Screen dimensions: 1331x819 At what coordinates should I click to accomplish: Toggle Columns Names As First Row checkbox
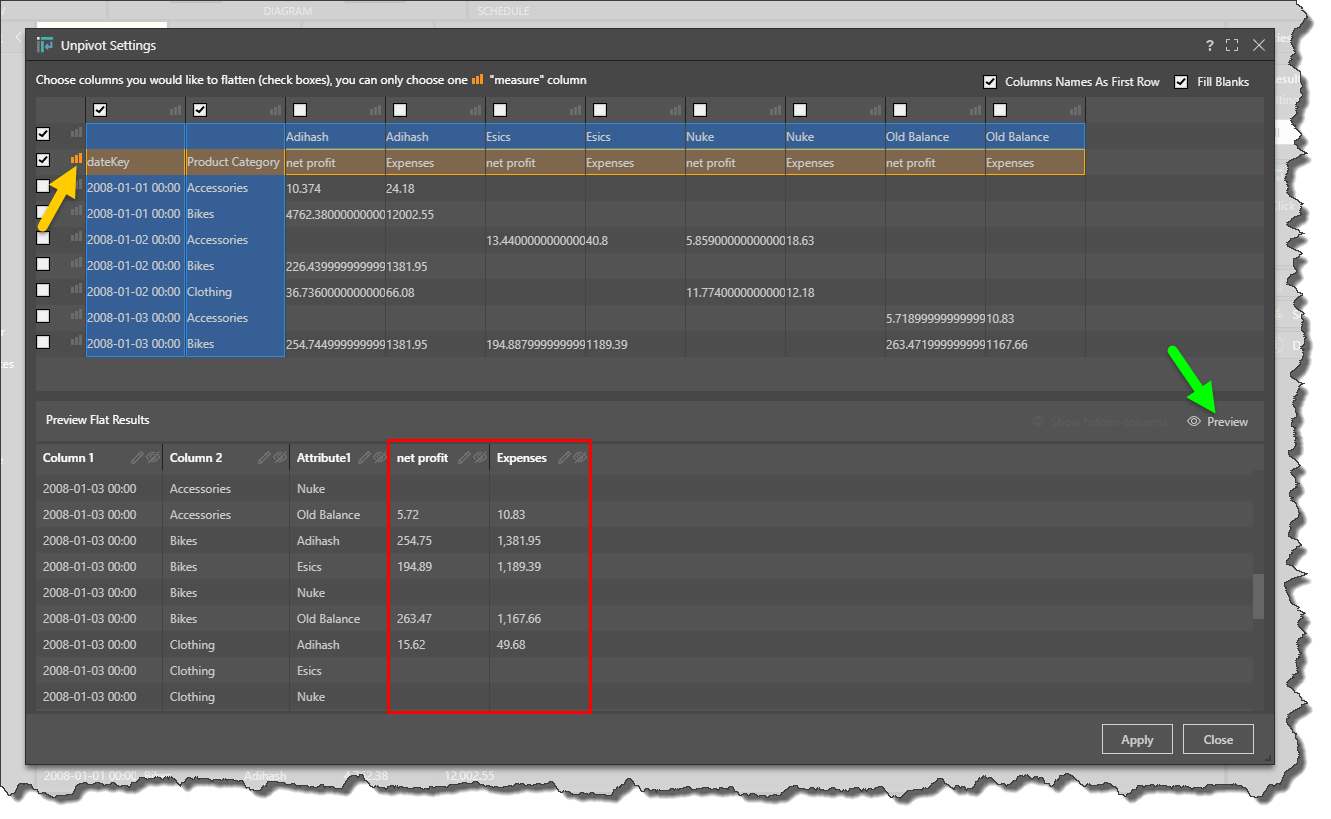pos(990,82)
